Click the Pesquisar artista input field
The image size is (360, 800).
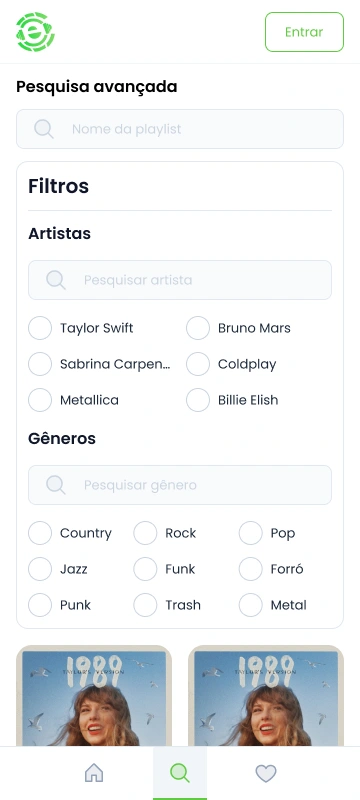click(x=180, y=280)
